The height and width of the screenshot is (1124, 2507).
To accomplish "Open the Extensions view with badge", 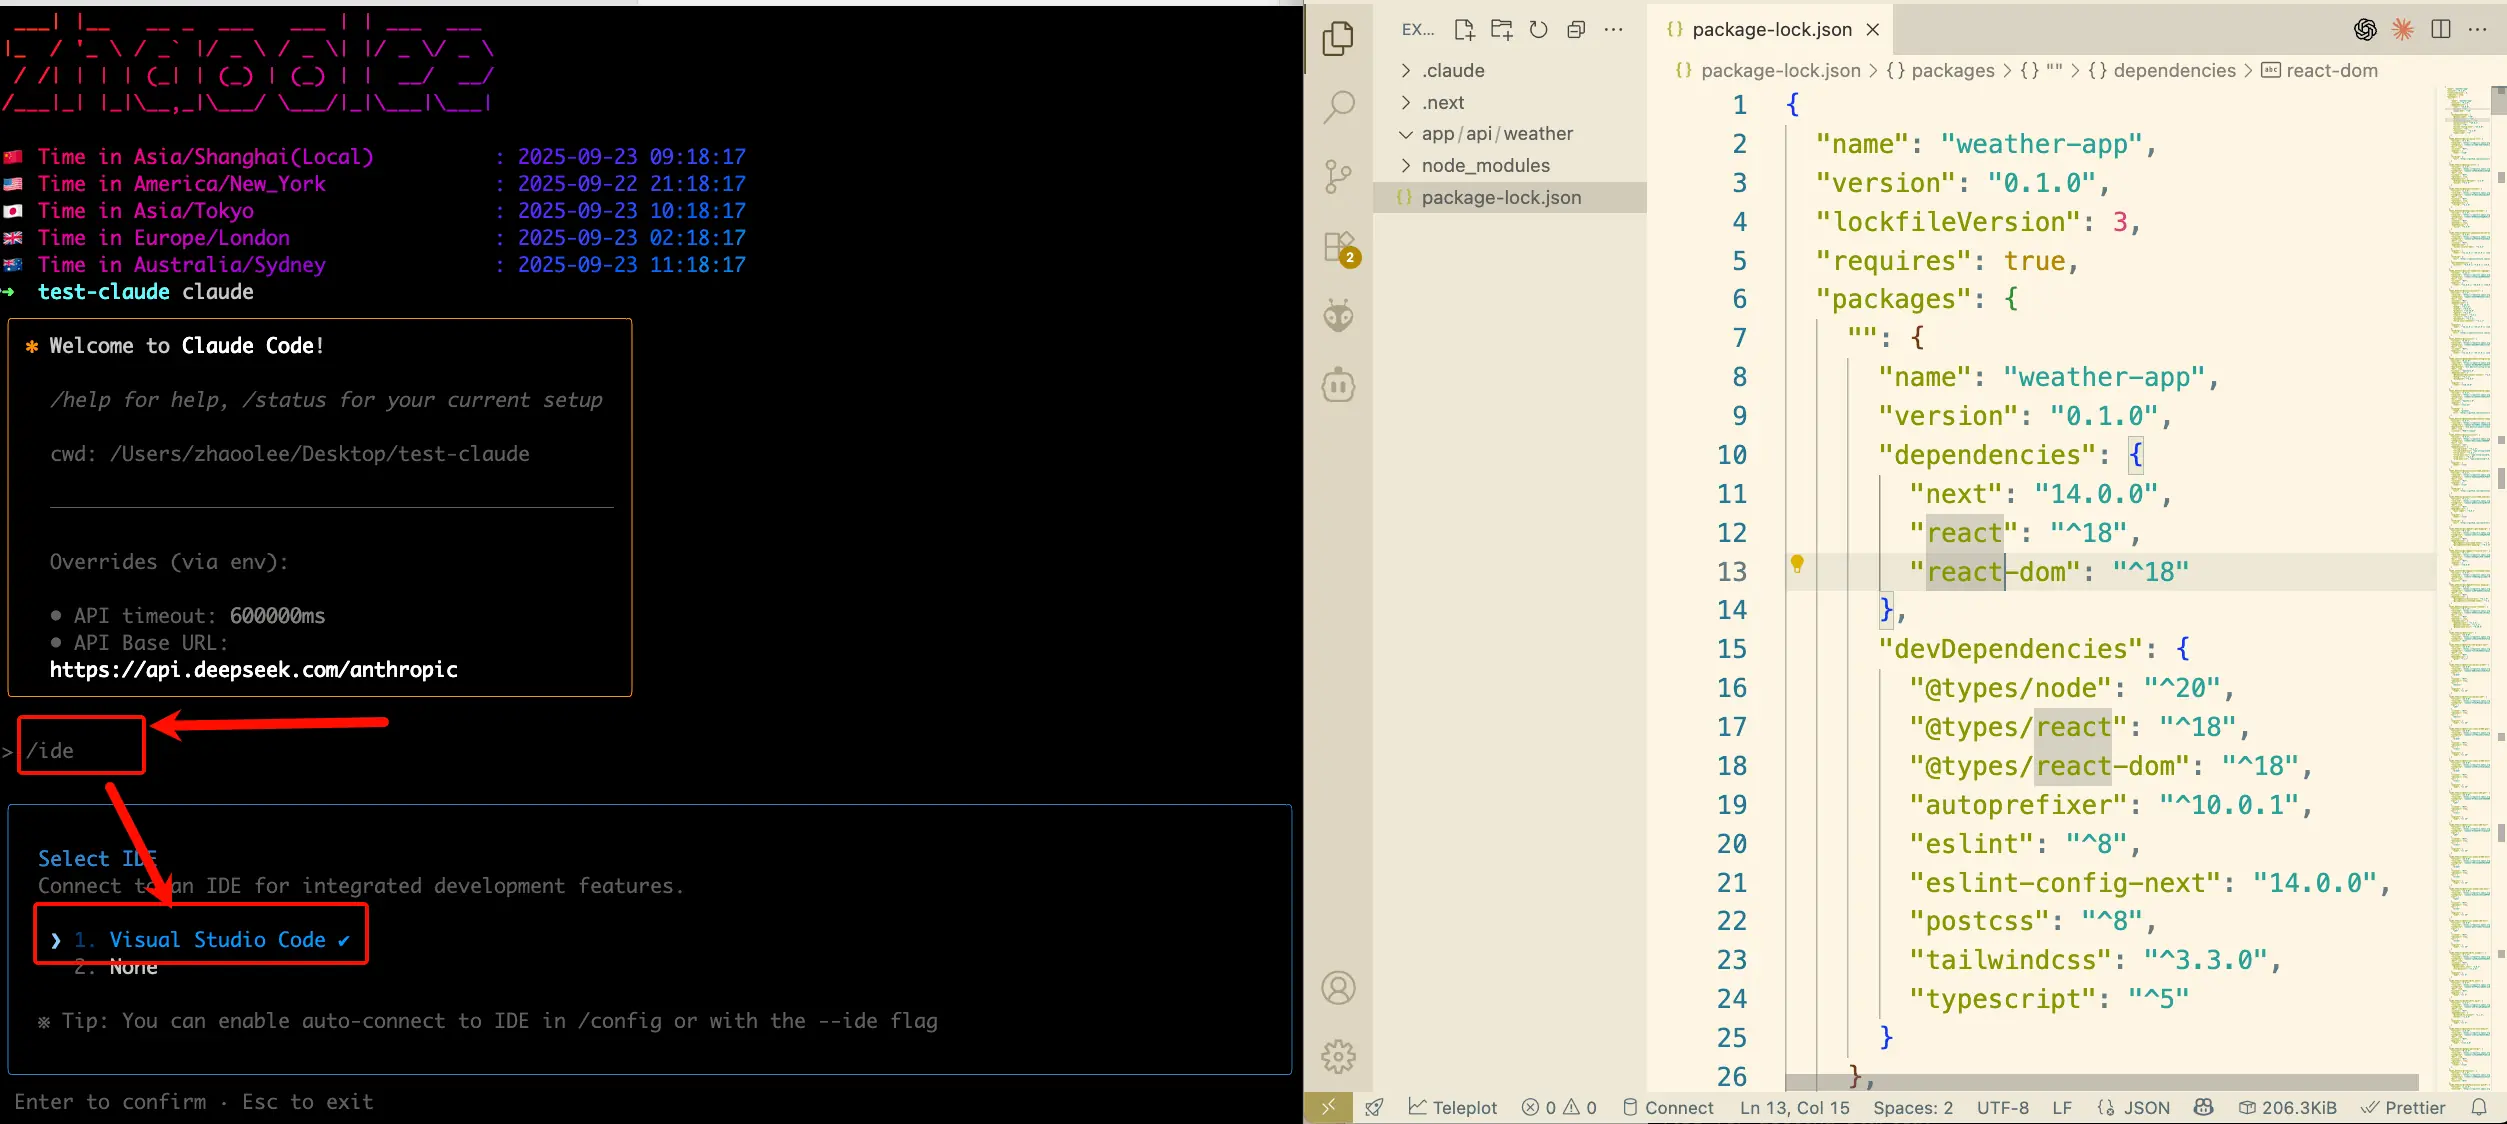I will point(1338,247).
